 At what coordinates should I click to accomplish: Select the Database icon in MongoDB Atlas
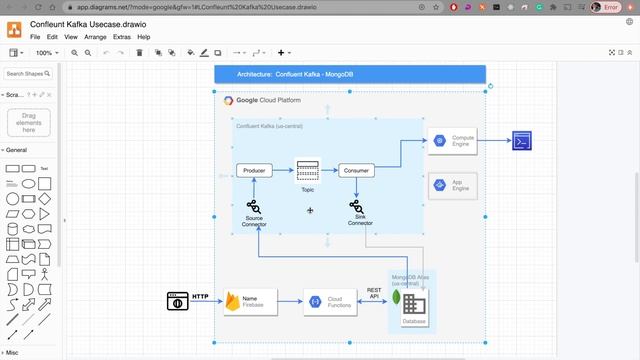click(x=414, y=308)
